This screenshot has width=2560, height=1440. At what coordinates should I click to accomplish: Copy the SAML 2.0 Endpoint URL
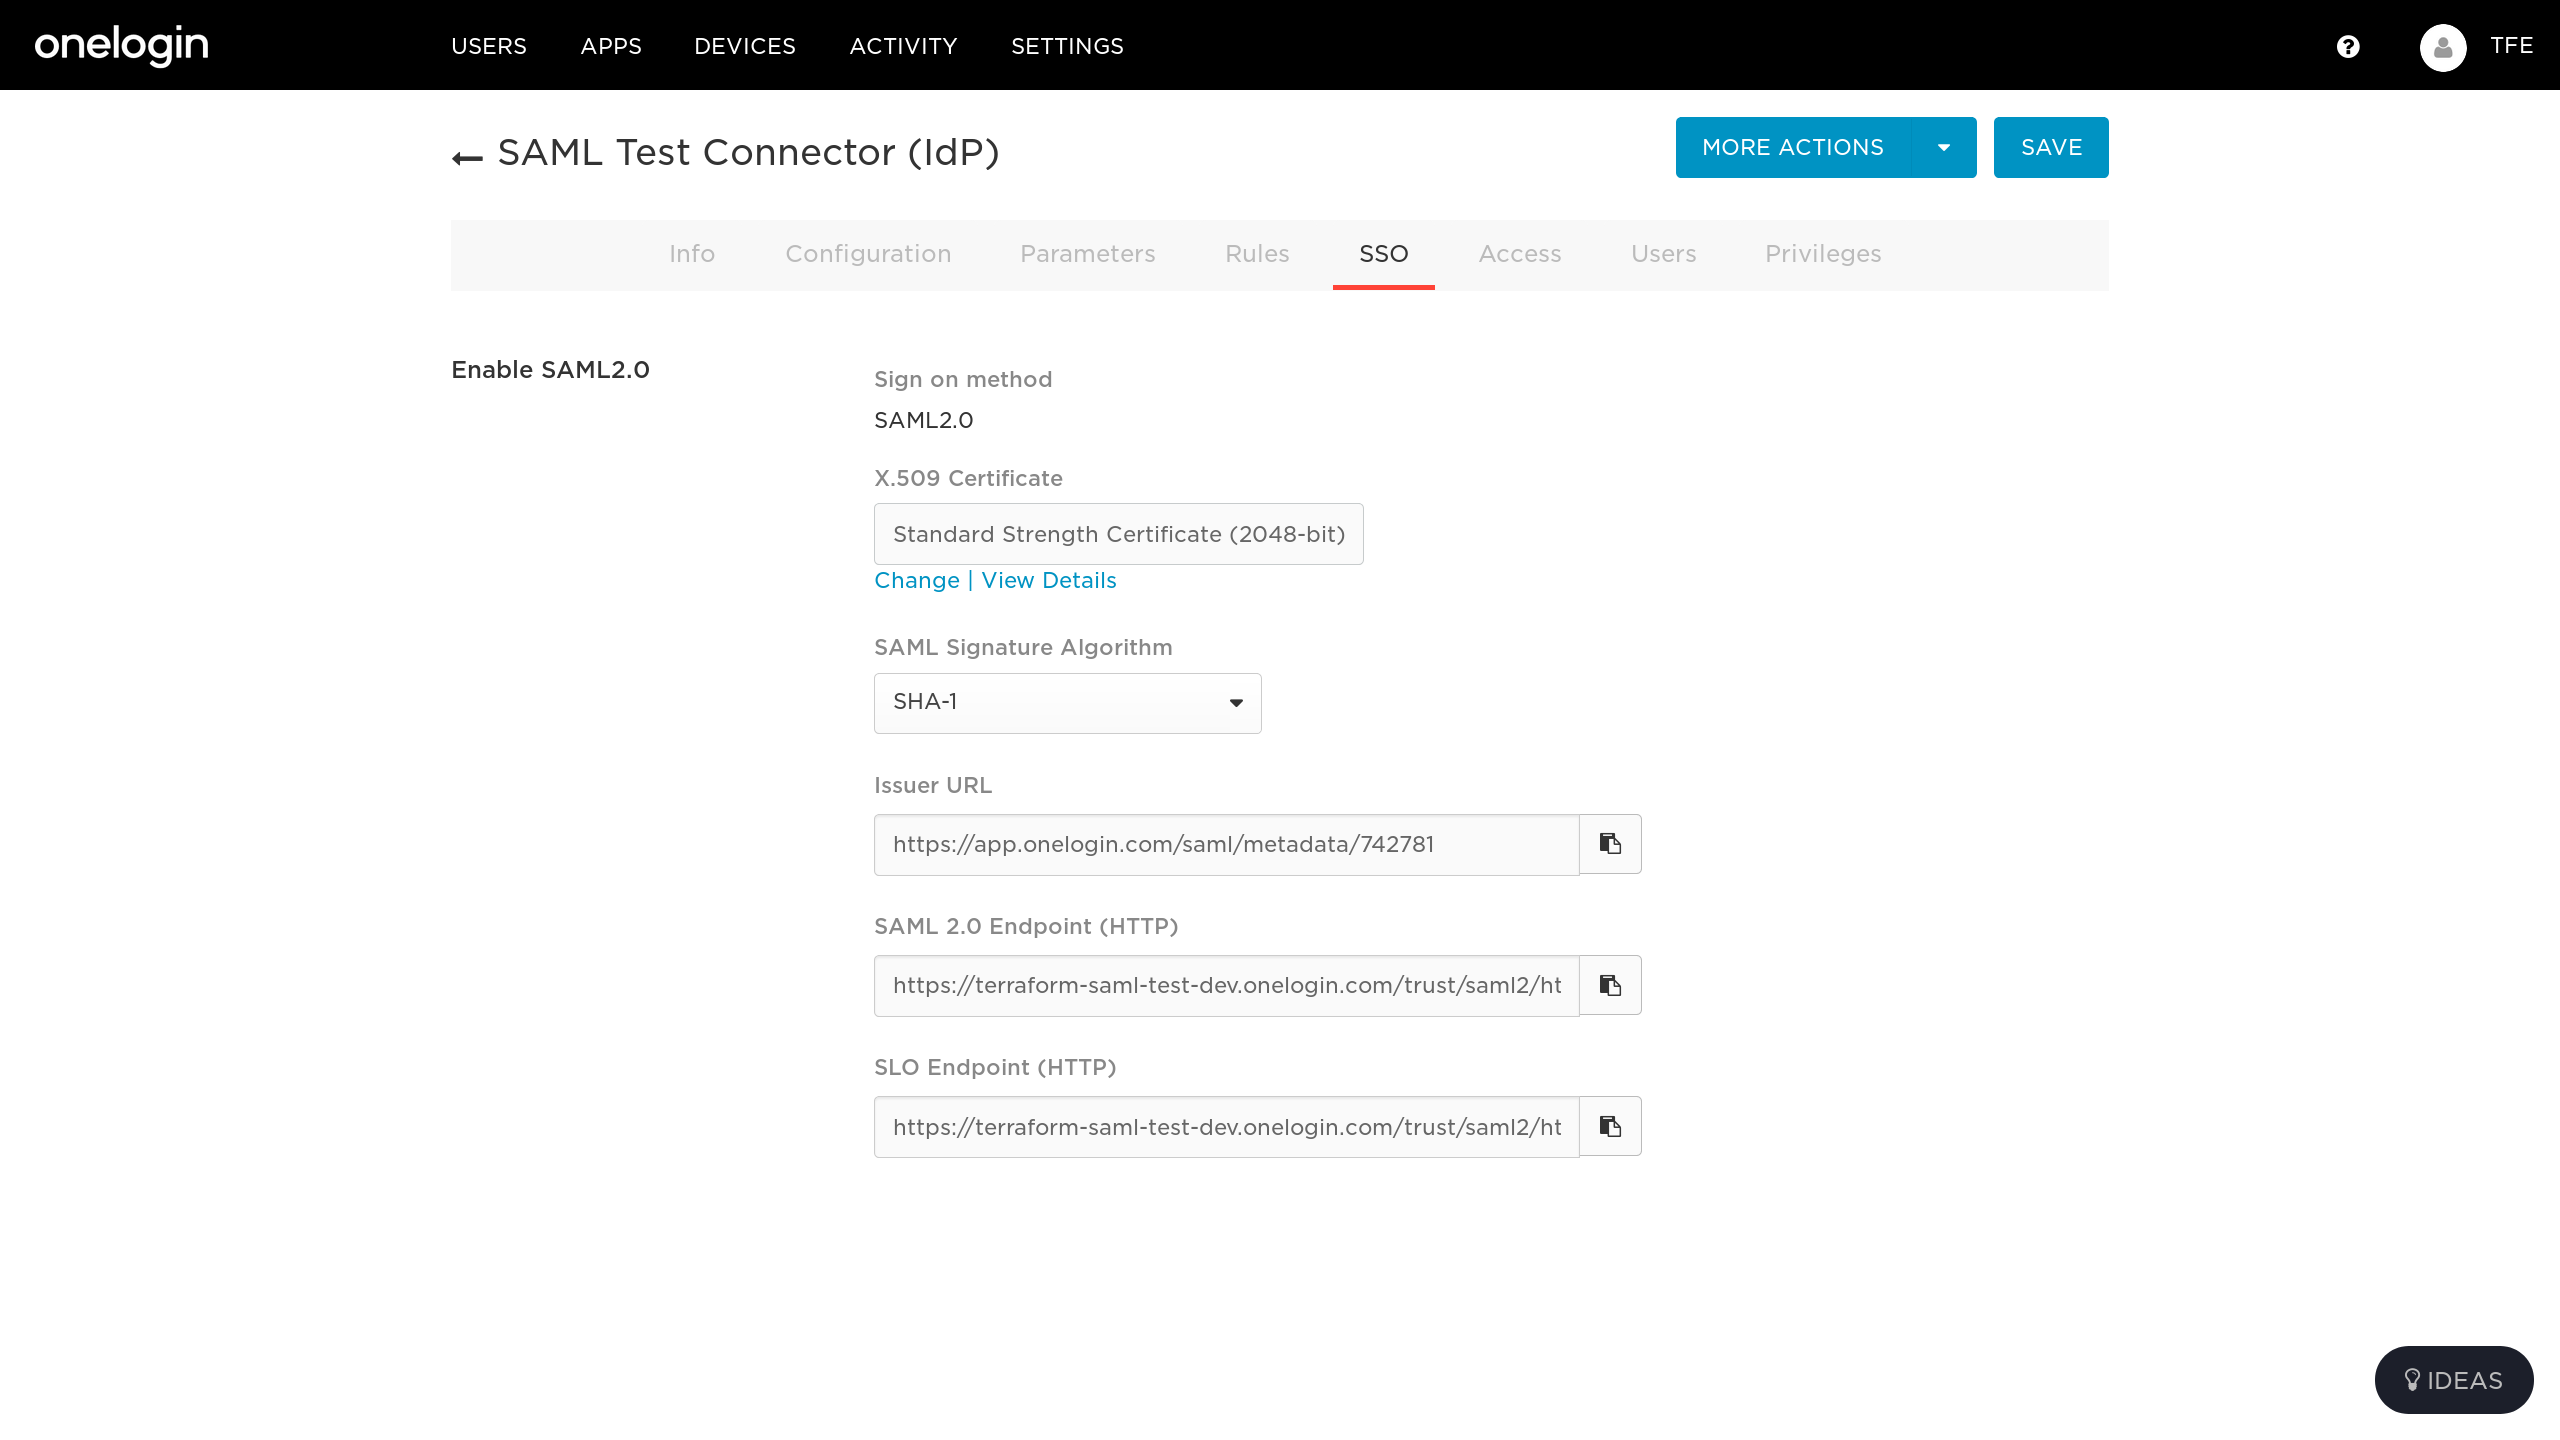coord(1610,985)
